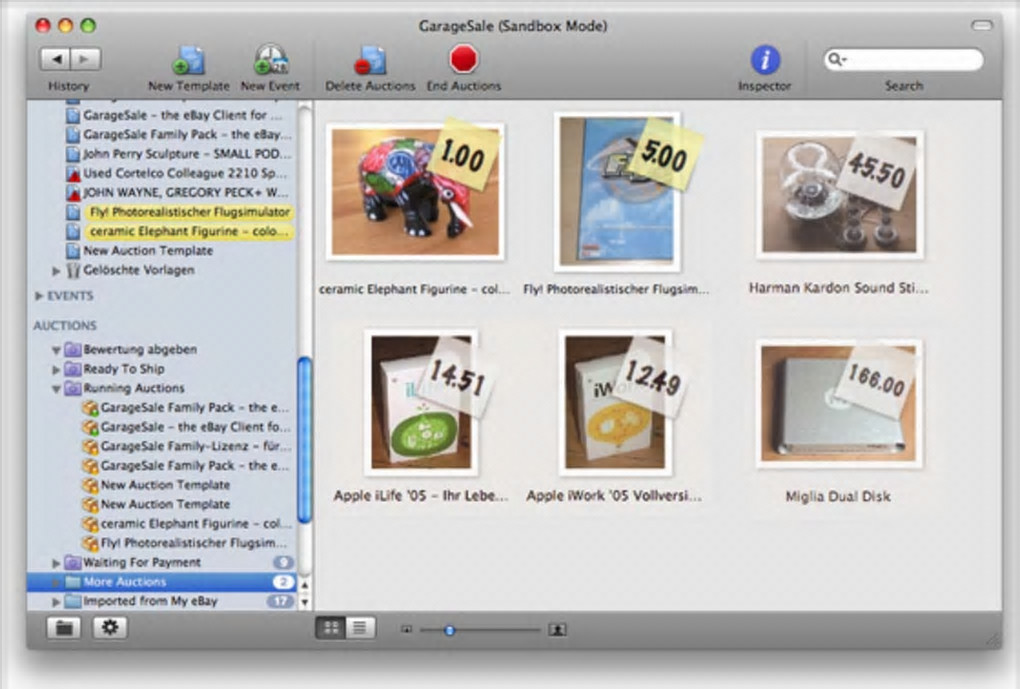Screen dimensions: 1020x689
Task: Go back in History
Action: pyautogui.click(x=56, y=59)
